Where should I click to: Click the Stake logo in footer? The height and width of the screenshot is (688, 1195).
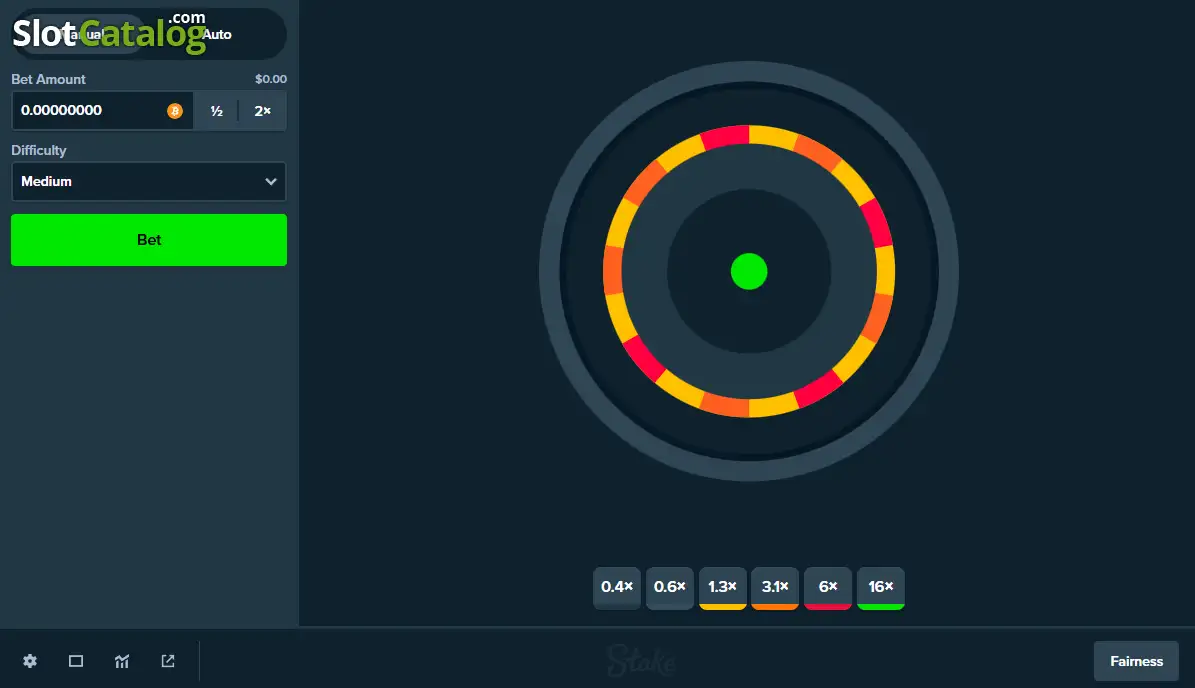click(641, 660)
